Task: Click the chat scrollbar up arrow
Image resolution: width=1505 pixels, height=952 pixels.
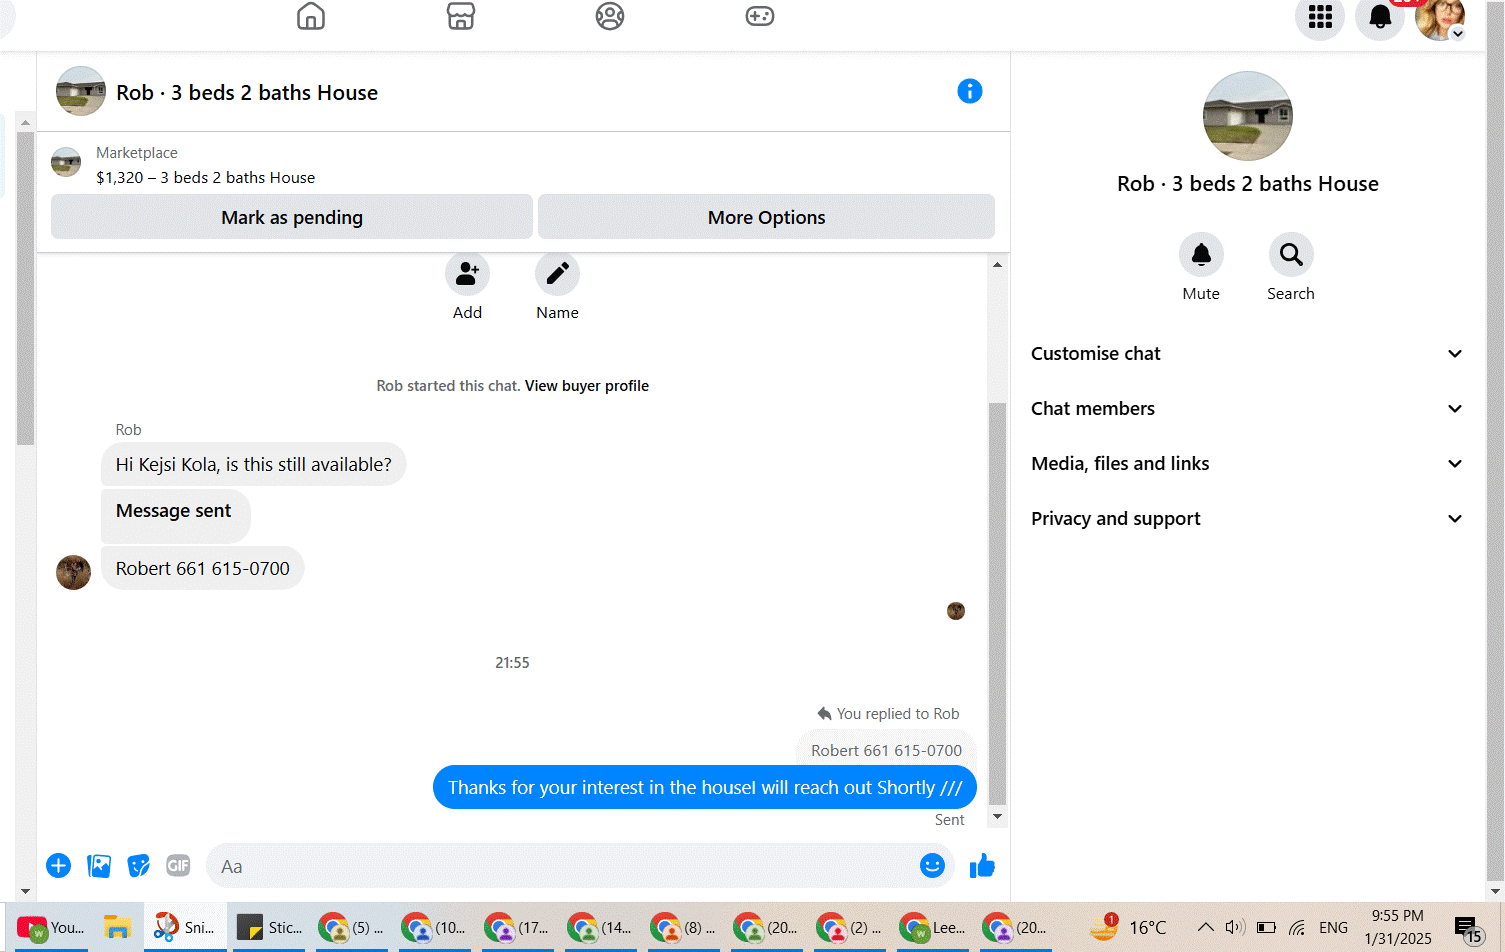Action: (997, 264)
